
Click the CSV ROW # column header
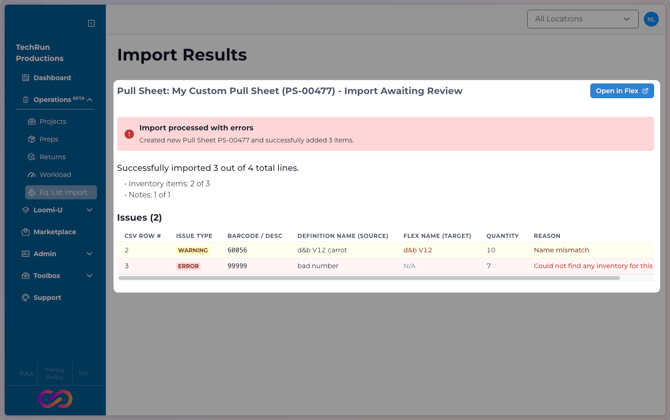point(143,236)
